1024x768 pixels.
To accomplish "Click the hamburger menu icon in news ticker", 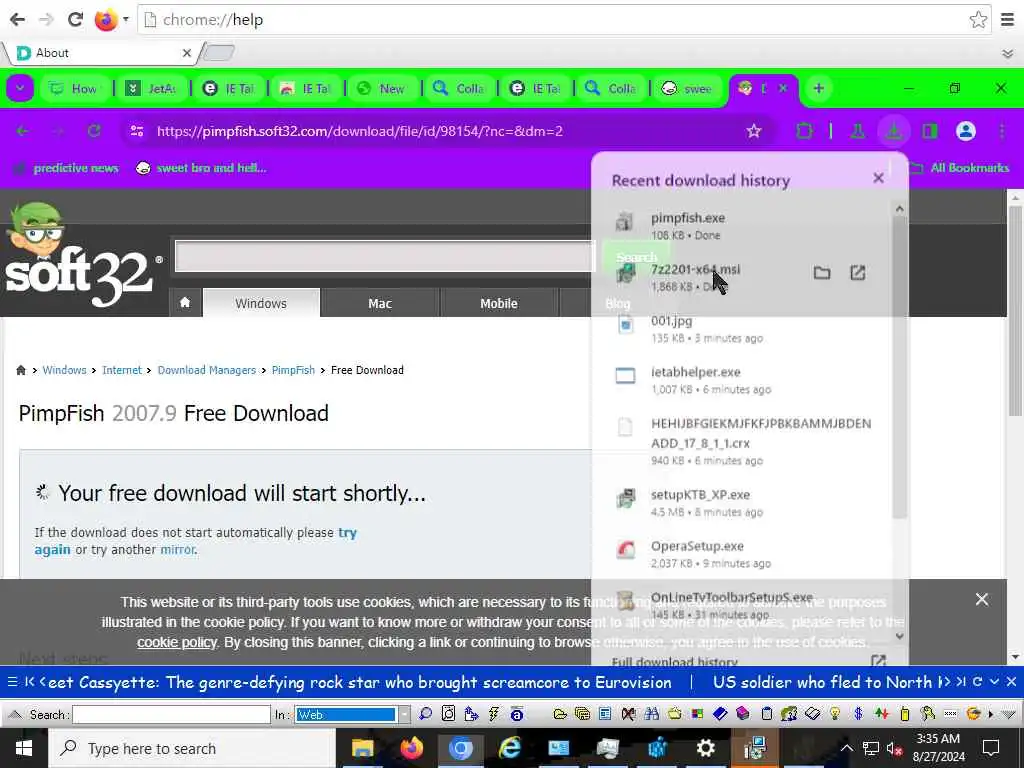I will (x=12, y=682).
